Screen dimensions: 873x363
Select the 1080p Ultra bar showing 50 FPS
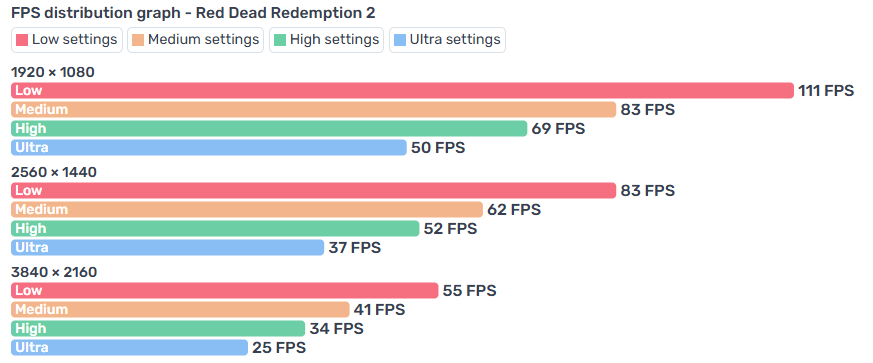click(209, 148)
